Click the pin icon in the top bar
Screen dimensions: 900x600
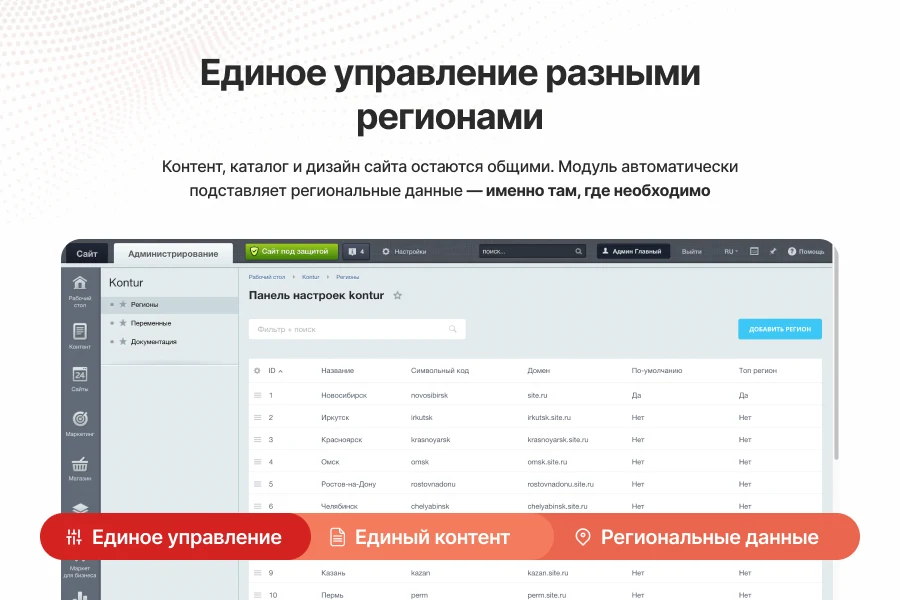(x=773, y=251)
